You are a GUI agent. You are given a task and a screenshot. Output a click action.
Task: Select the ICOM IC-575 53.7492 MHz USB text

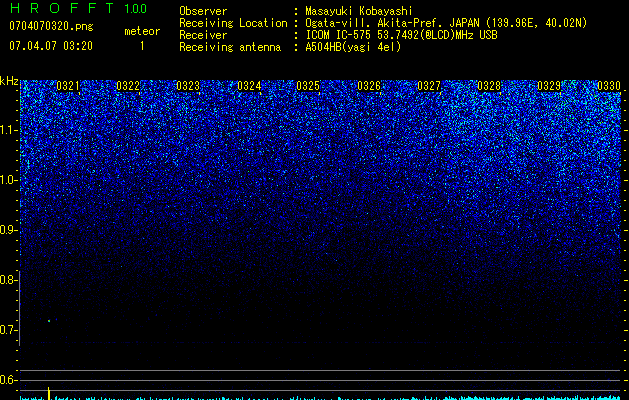401,35
